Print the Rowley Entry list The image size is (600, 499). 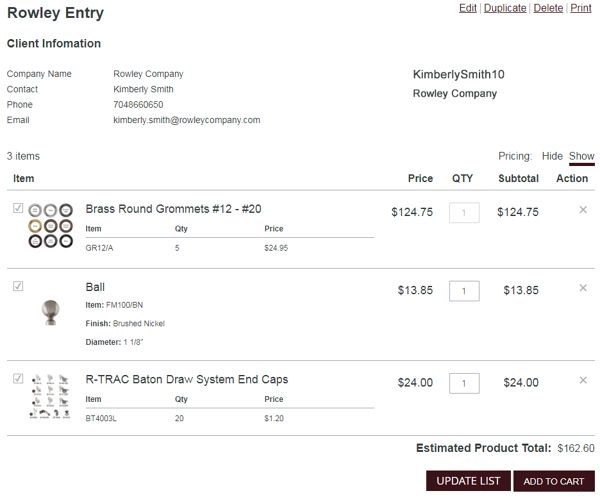click(x=581, y=8)
